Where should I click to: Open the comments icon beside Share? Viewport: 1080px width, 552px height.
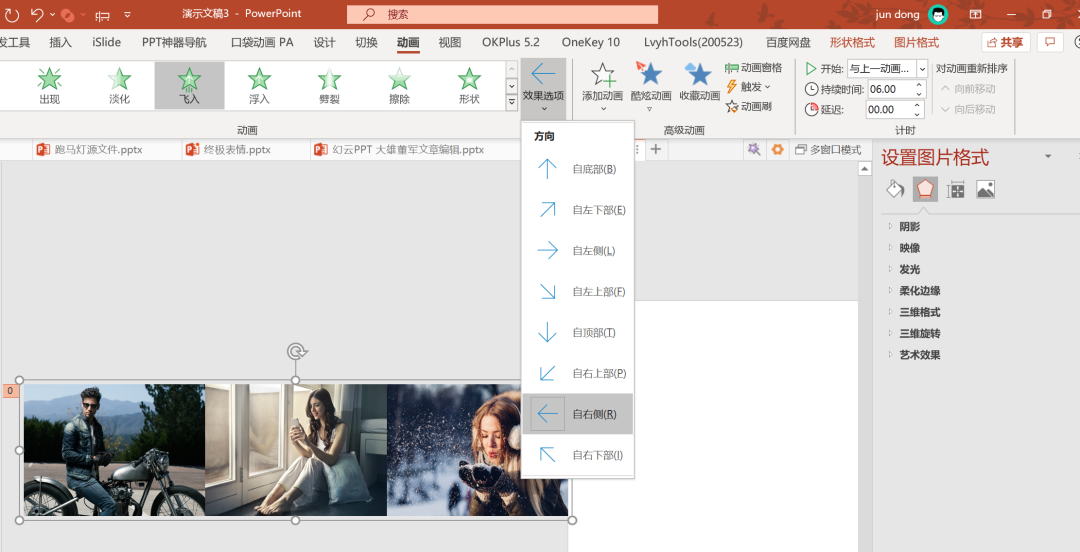point(1050,42)
